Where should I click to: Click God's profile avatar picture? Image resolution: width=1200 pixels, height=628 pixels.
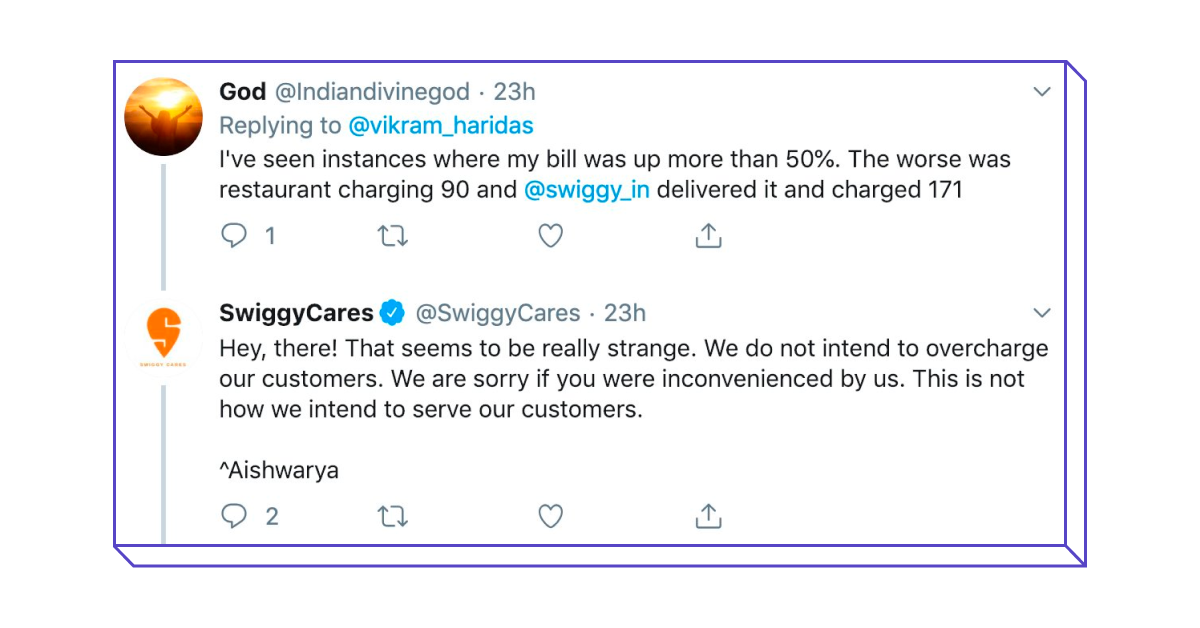163,117
